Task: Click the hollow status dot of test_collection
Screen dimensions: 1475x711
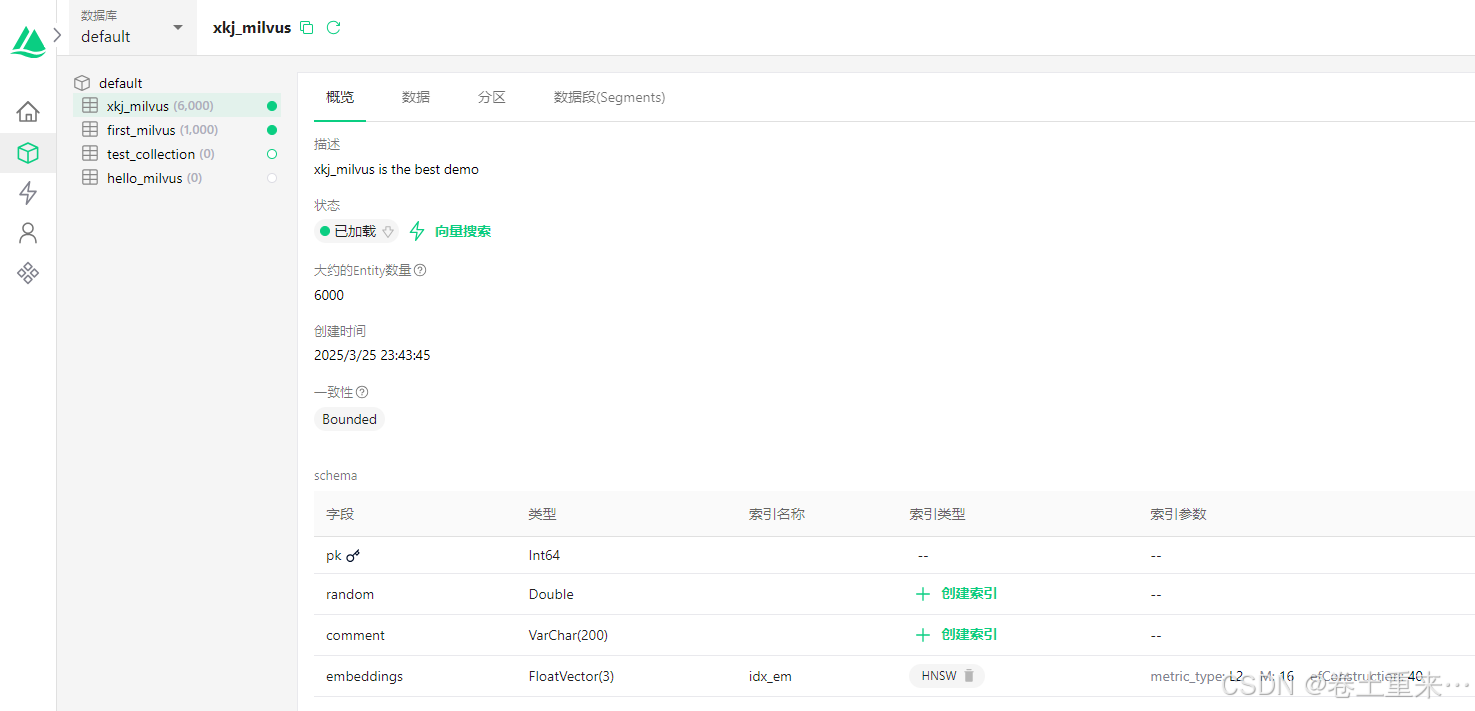Action: pyautogui.click(x=272, y=154)
